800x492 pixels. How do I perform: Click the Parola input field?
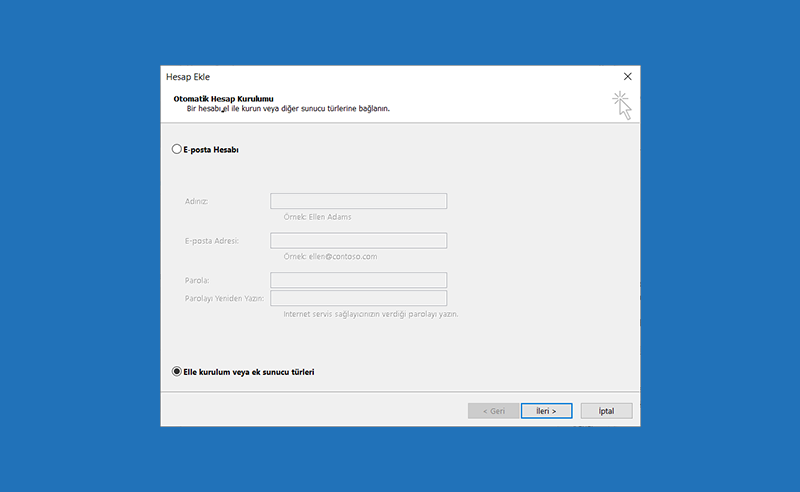pyautogui.click(x=359, y=280)
